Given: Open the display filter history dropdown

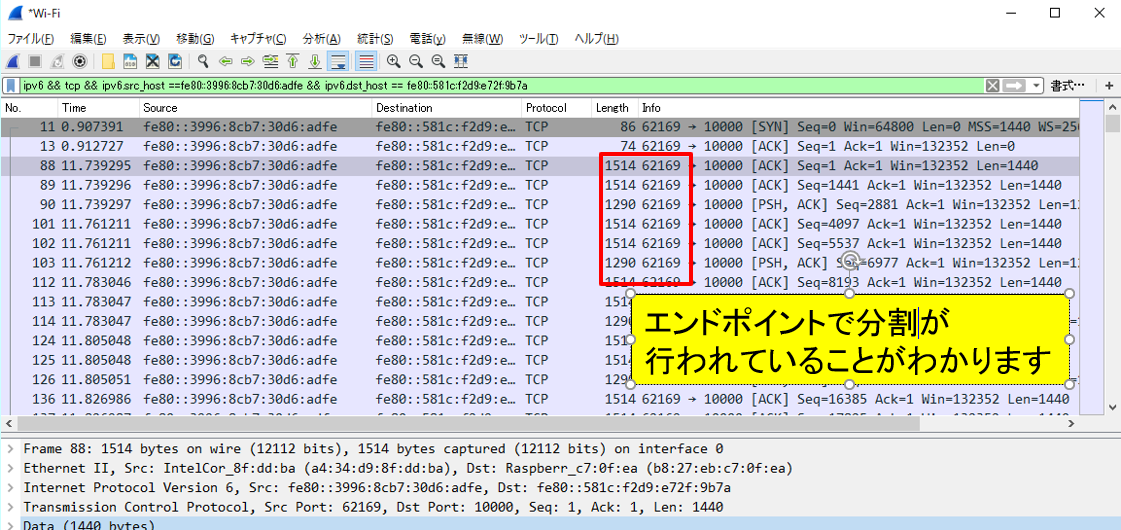Looking at the screenshot, I should pos(1037,86).
